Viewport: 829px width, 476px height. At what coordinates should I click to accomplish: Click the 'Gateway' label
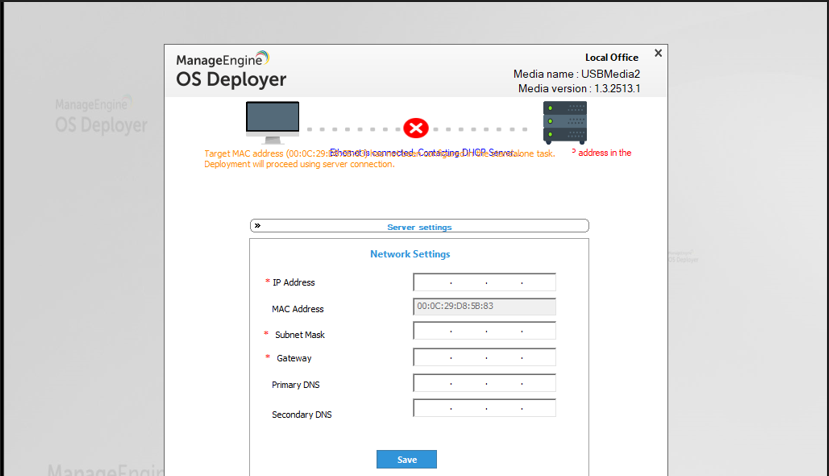point(294,358)
